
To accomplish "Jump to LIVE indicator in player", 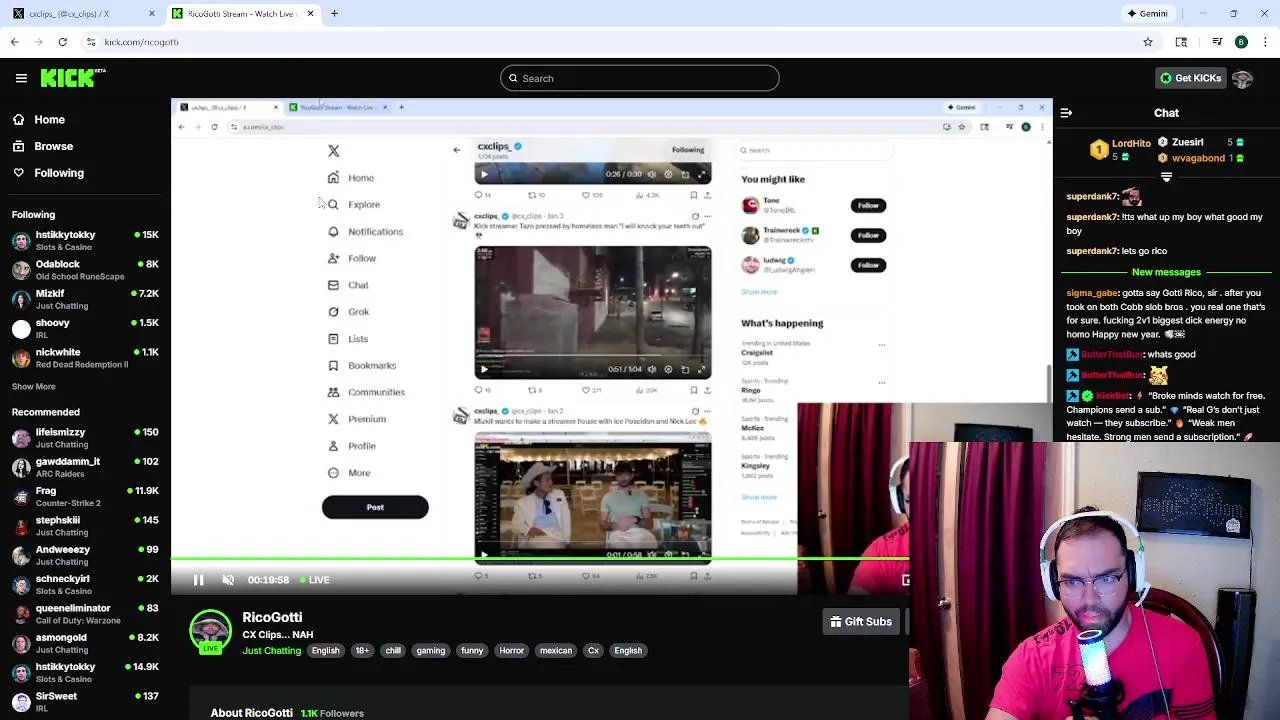I will click(315, 580).
